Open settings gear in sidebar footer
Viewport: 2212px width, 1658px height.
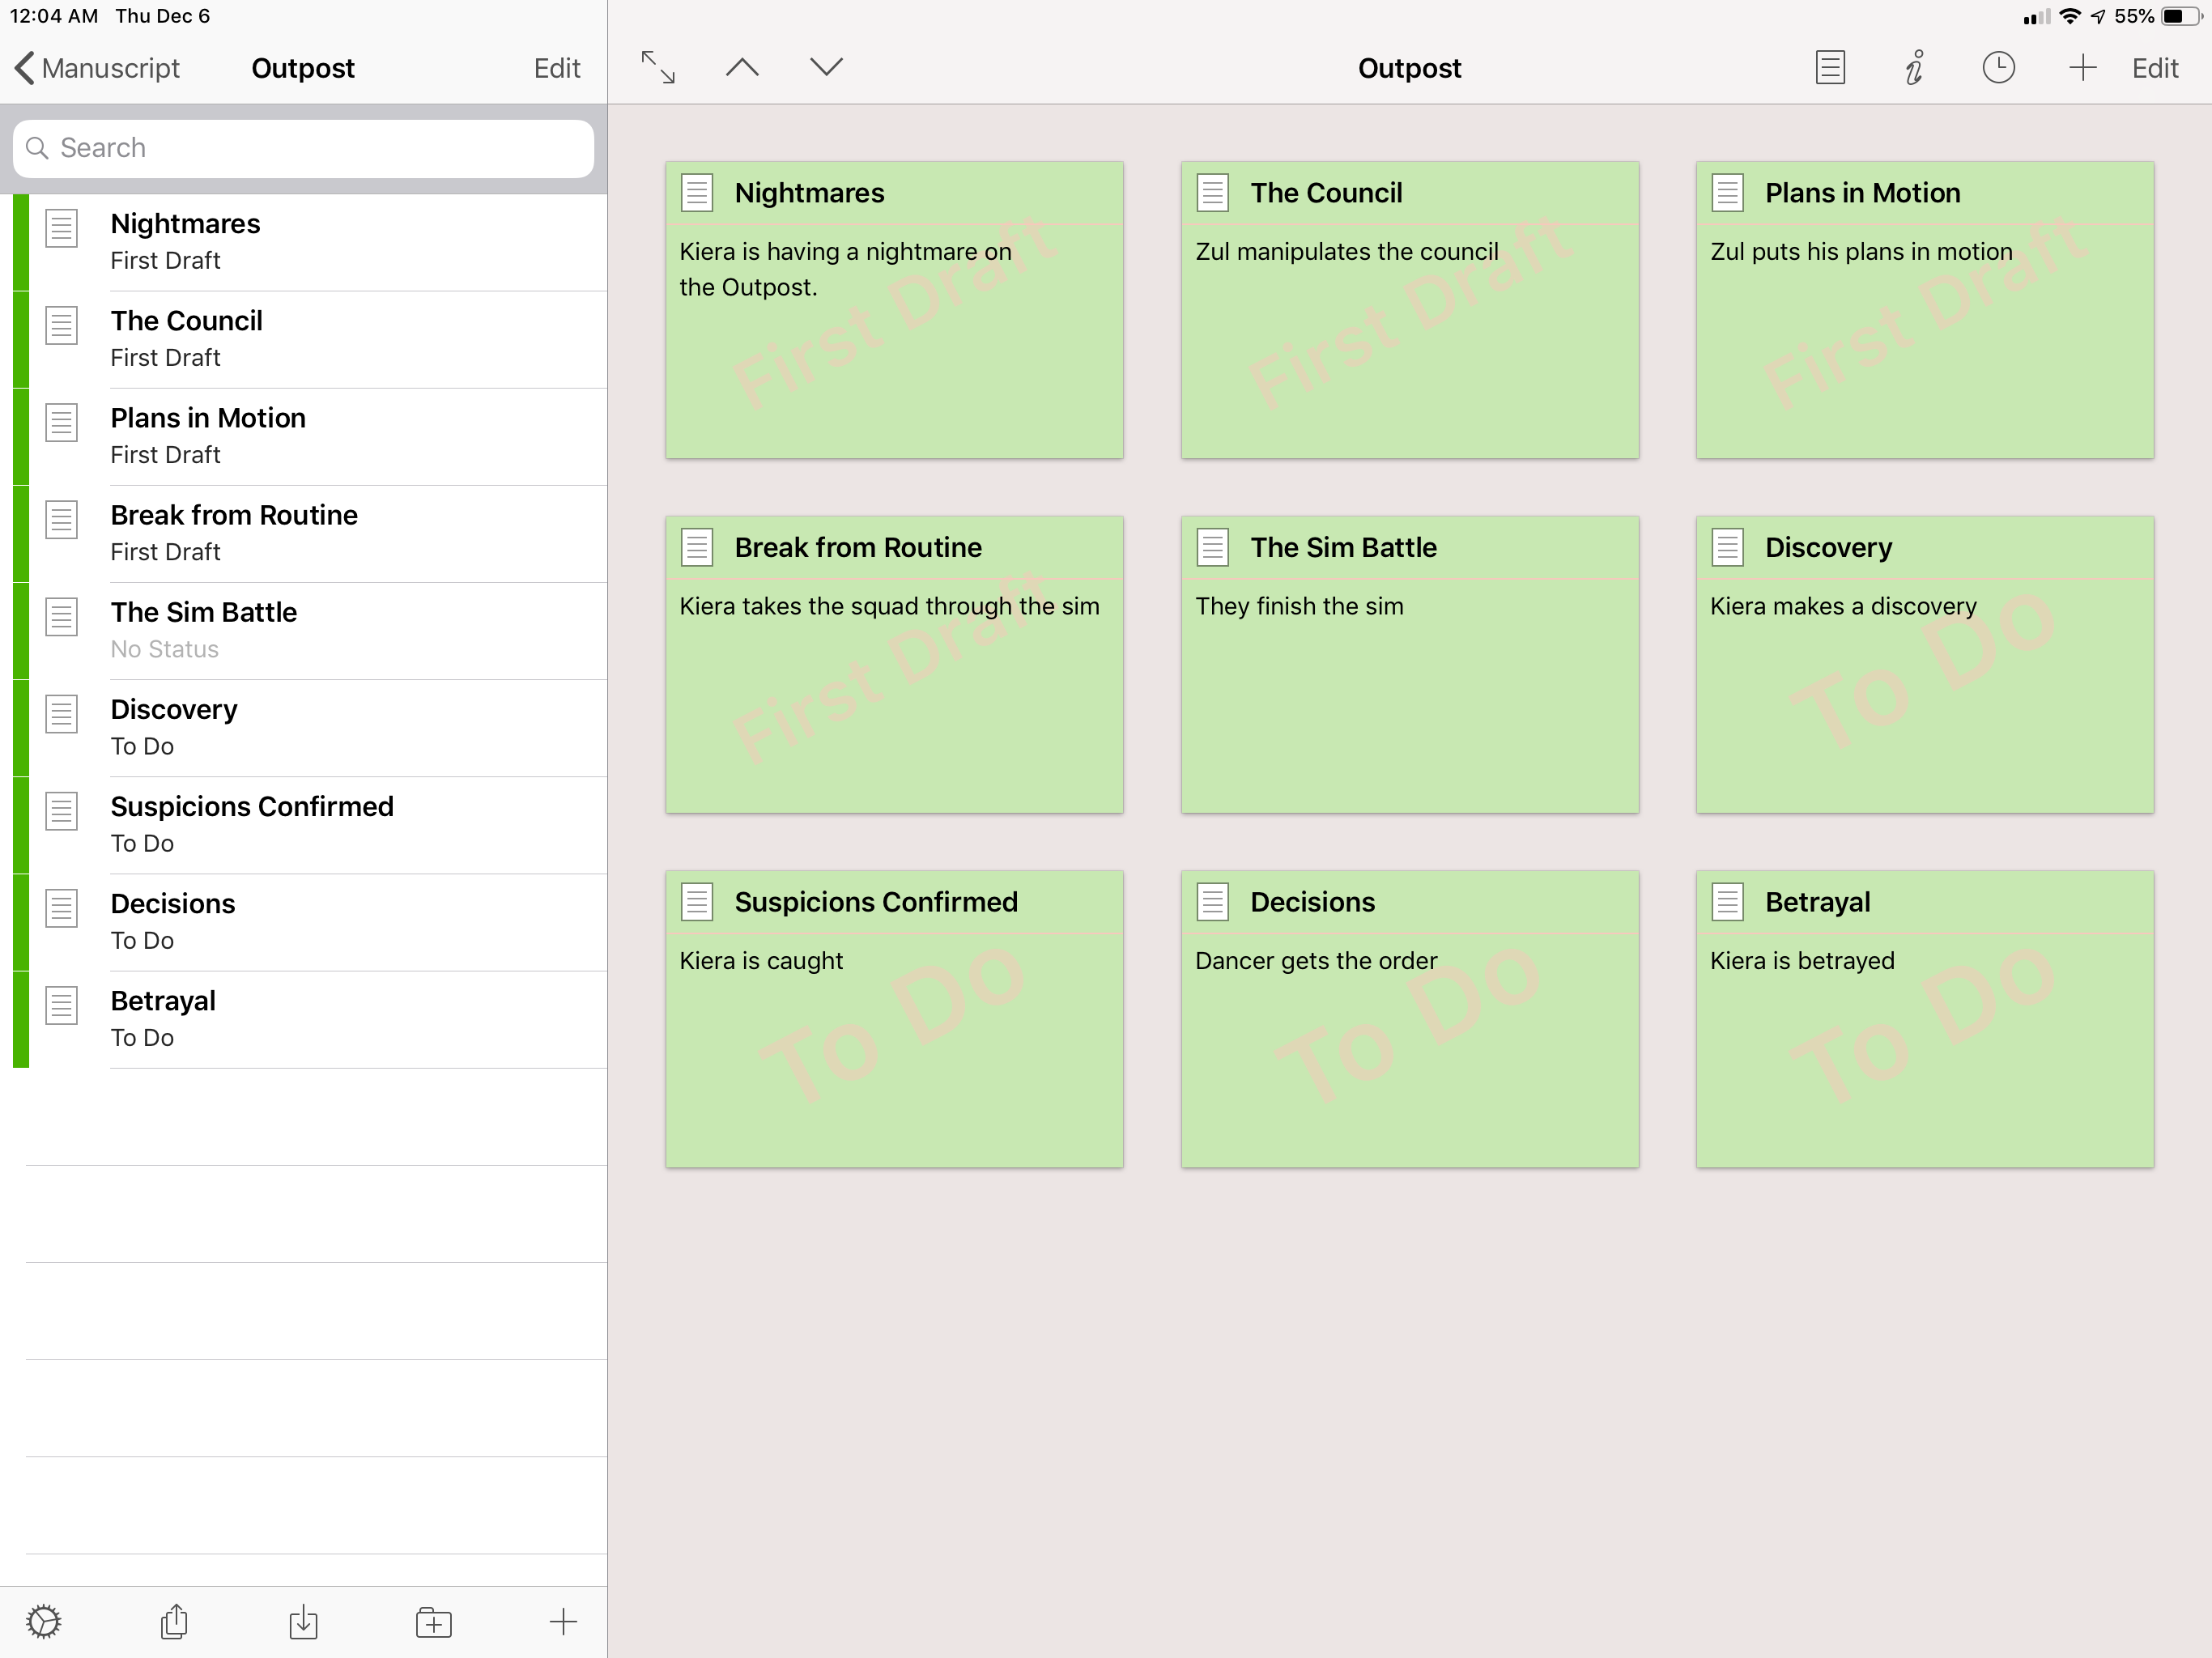tap(44, 1621)
